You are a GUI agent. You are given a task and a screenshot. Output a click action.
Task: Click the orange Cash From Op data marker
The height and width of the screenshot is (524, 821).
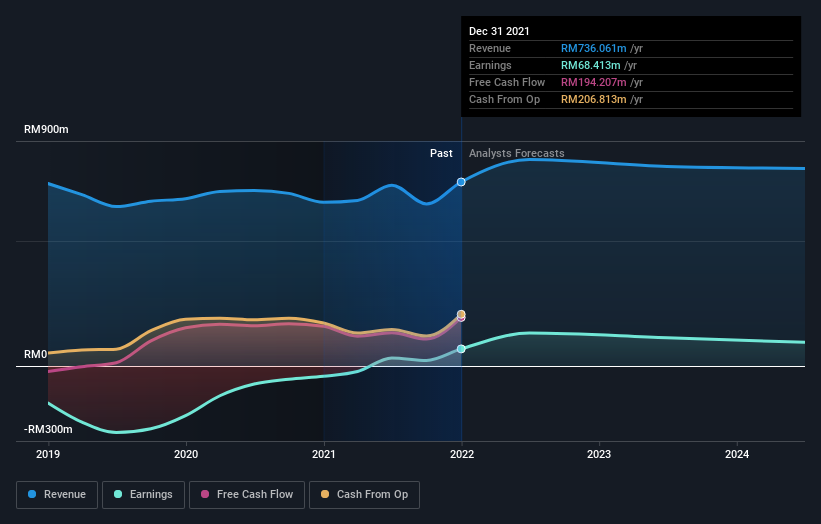pyautogui.click(x=461, y=314)
